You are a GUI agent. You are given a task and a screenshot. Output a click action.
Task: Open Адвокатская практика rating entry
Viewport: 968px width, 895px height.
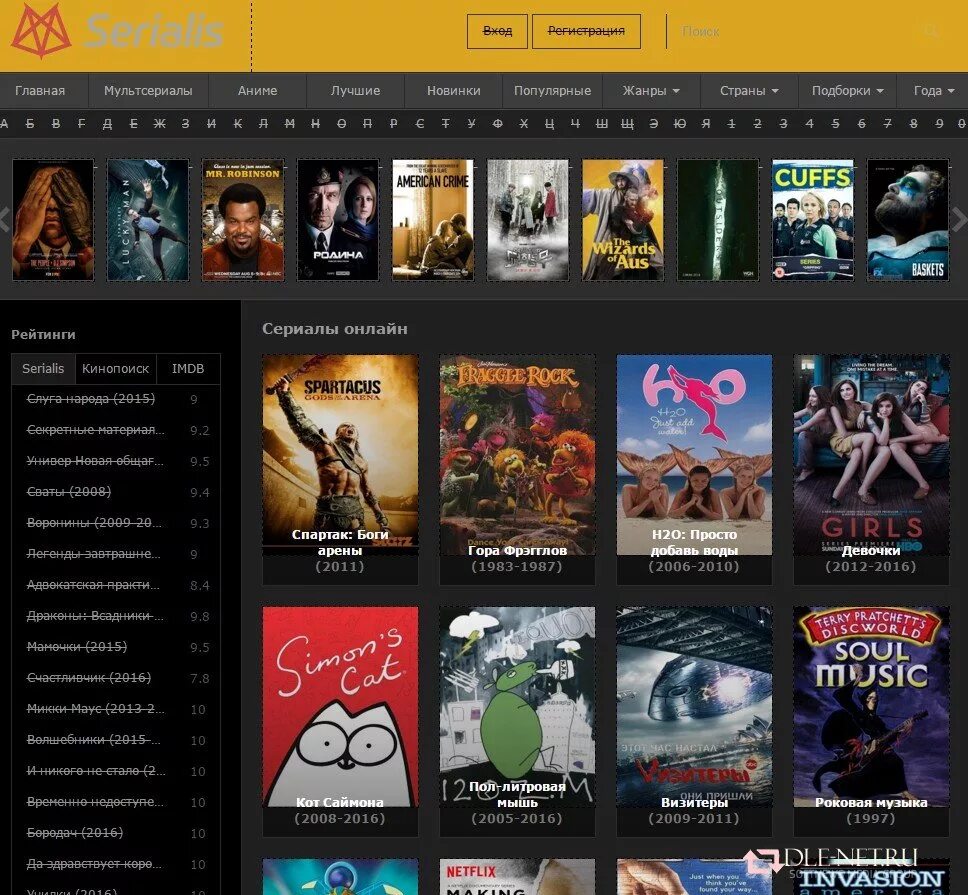(93, 585)
